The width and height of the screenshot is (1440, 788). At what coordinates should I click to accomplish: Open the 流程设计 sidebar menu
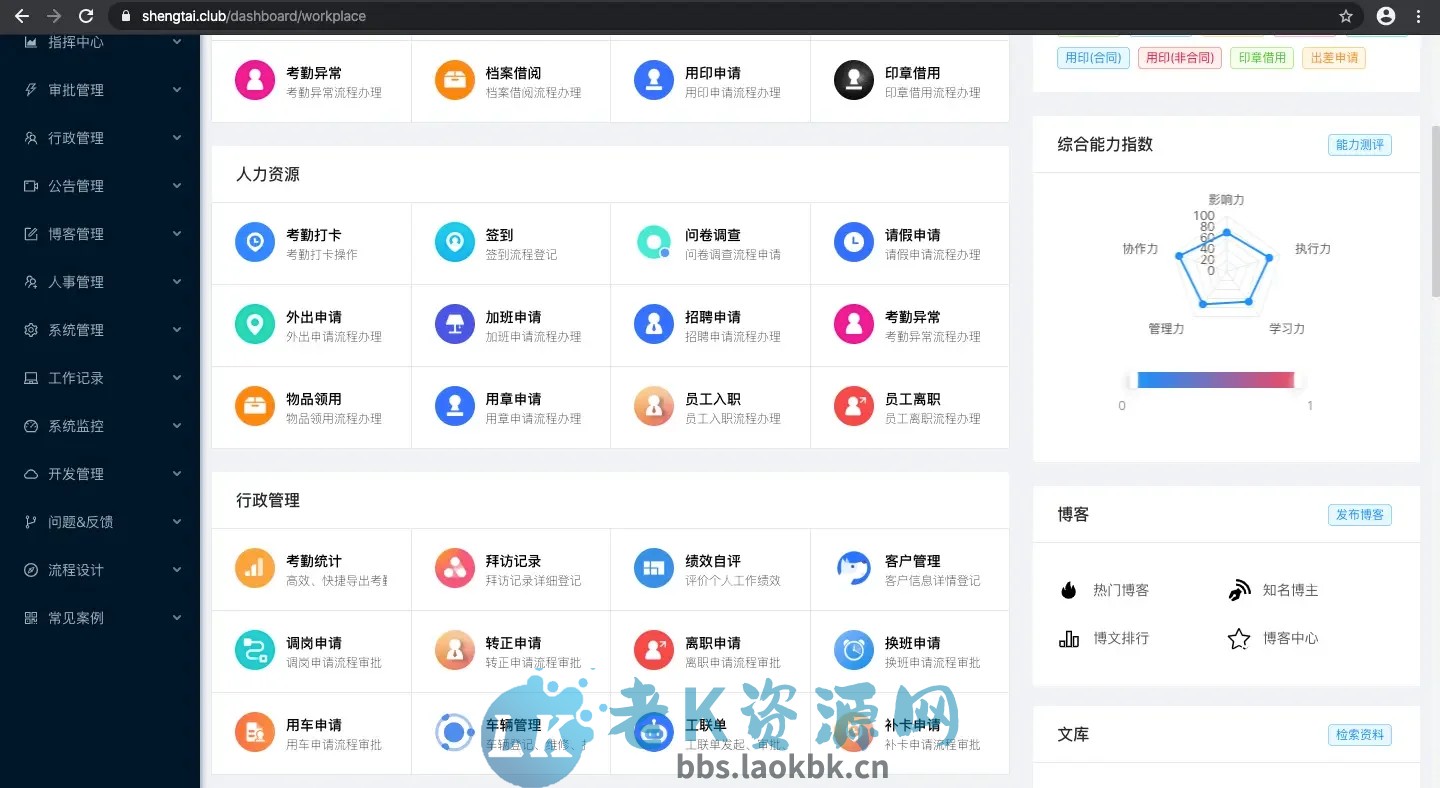(100, 570)
